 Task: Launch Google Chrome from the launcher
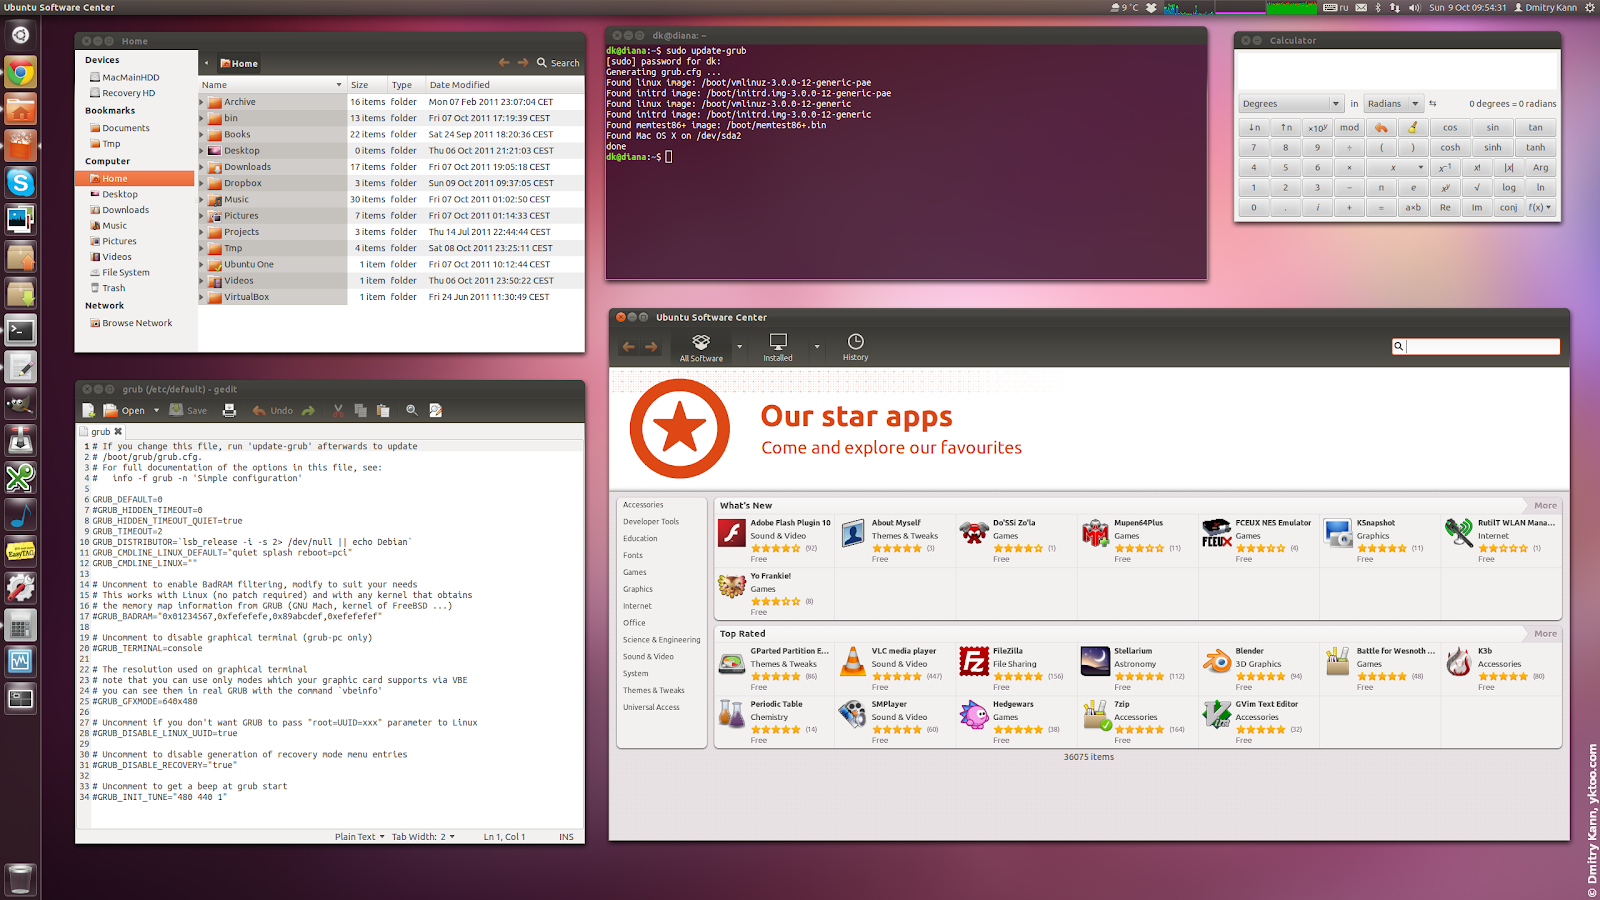[x=20, y=72]
